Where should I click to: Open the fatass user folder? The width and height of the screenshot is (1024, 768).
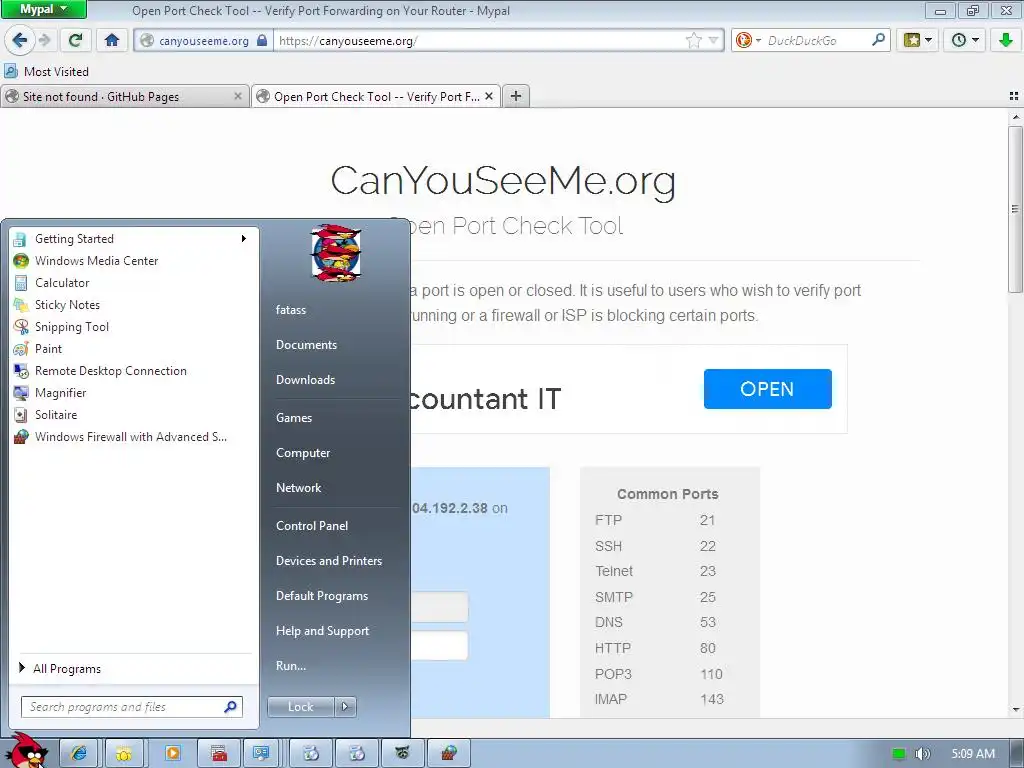coord(291,310)
